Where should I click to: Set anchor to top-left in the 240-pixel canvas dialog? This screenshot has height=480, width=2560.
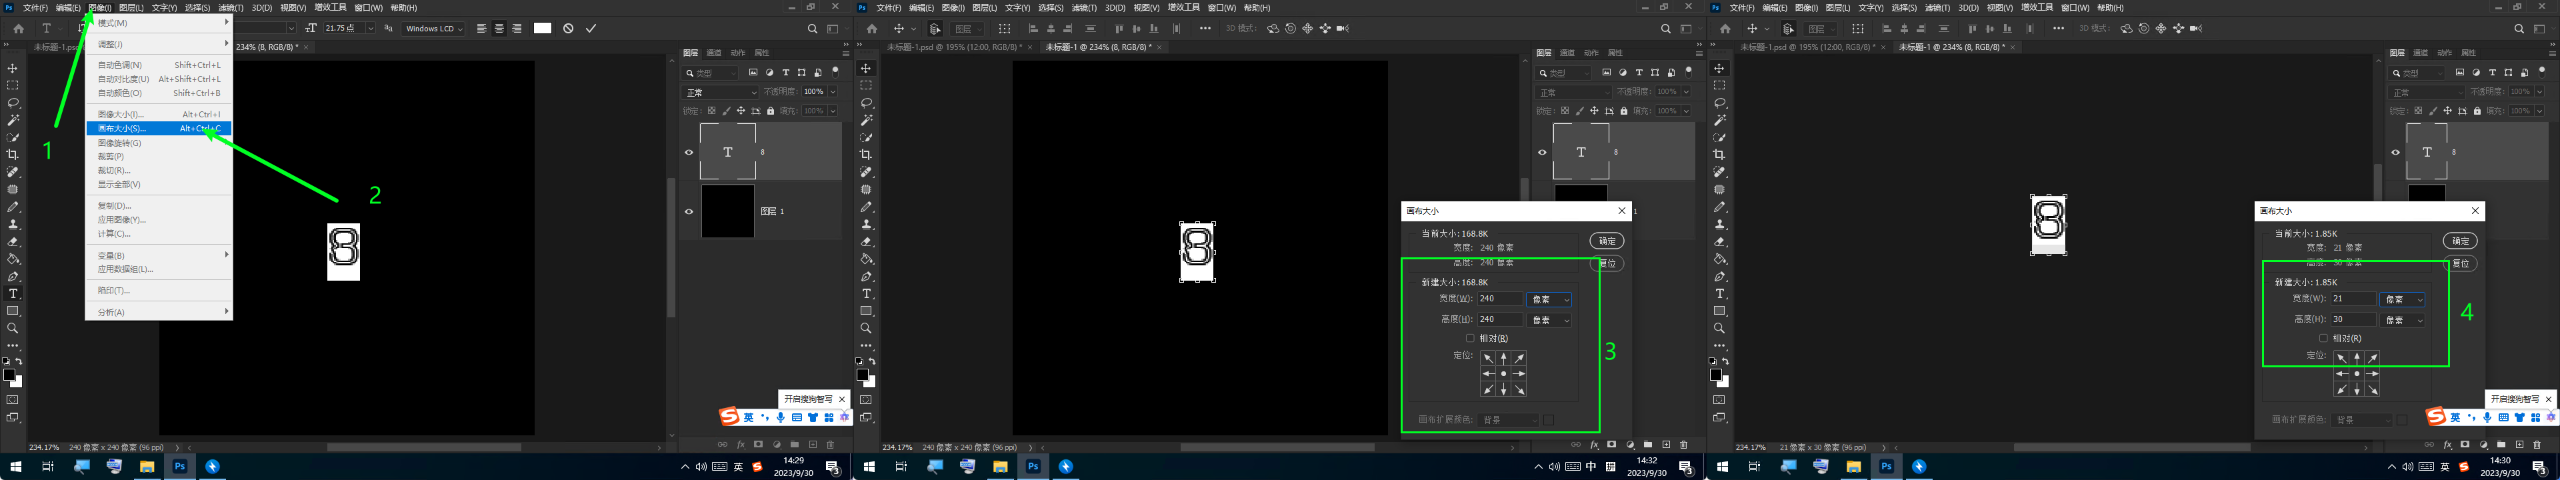point(1488,358)
